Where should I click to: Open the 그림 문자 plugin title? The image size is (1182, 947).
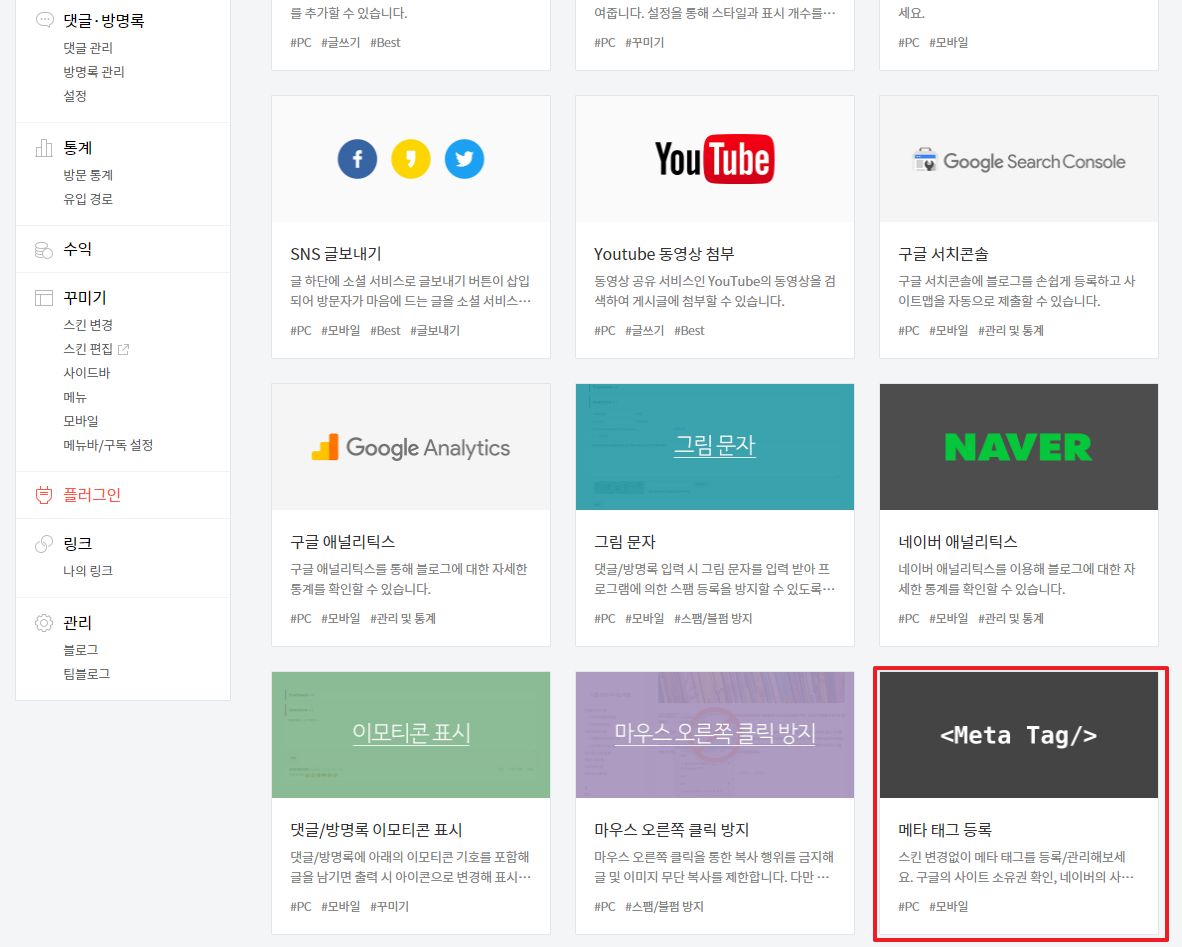(x=625, y=542)
